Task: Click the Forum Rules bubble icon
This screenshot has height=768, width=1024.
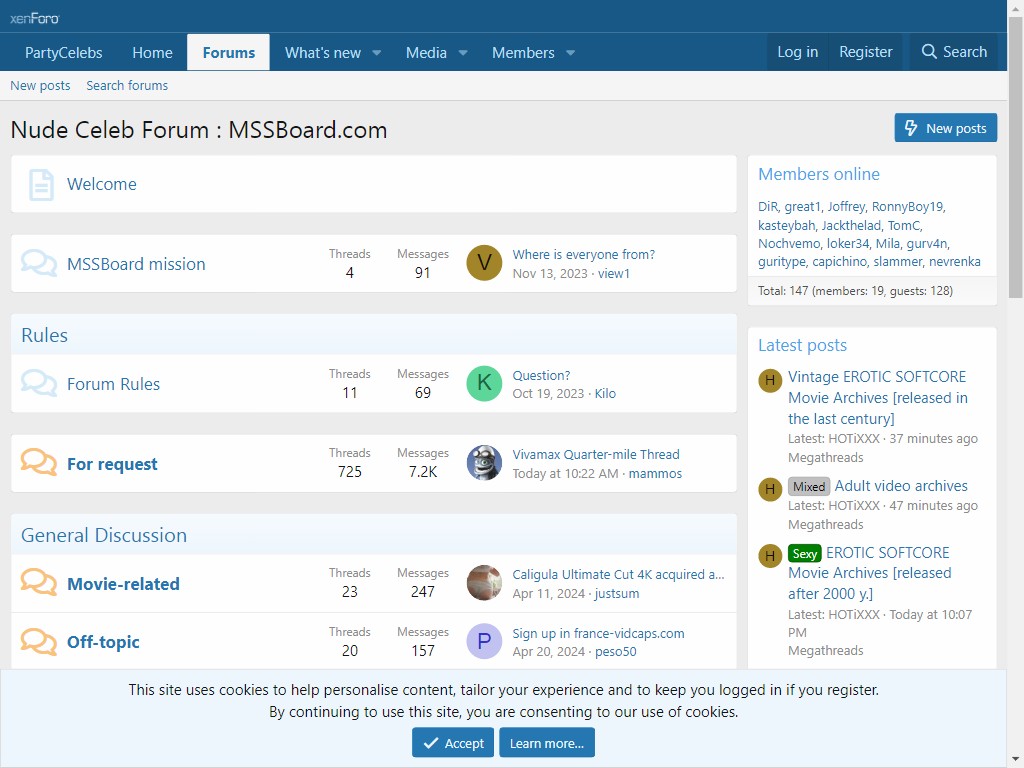Action: coord(39,384)
